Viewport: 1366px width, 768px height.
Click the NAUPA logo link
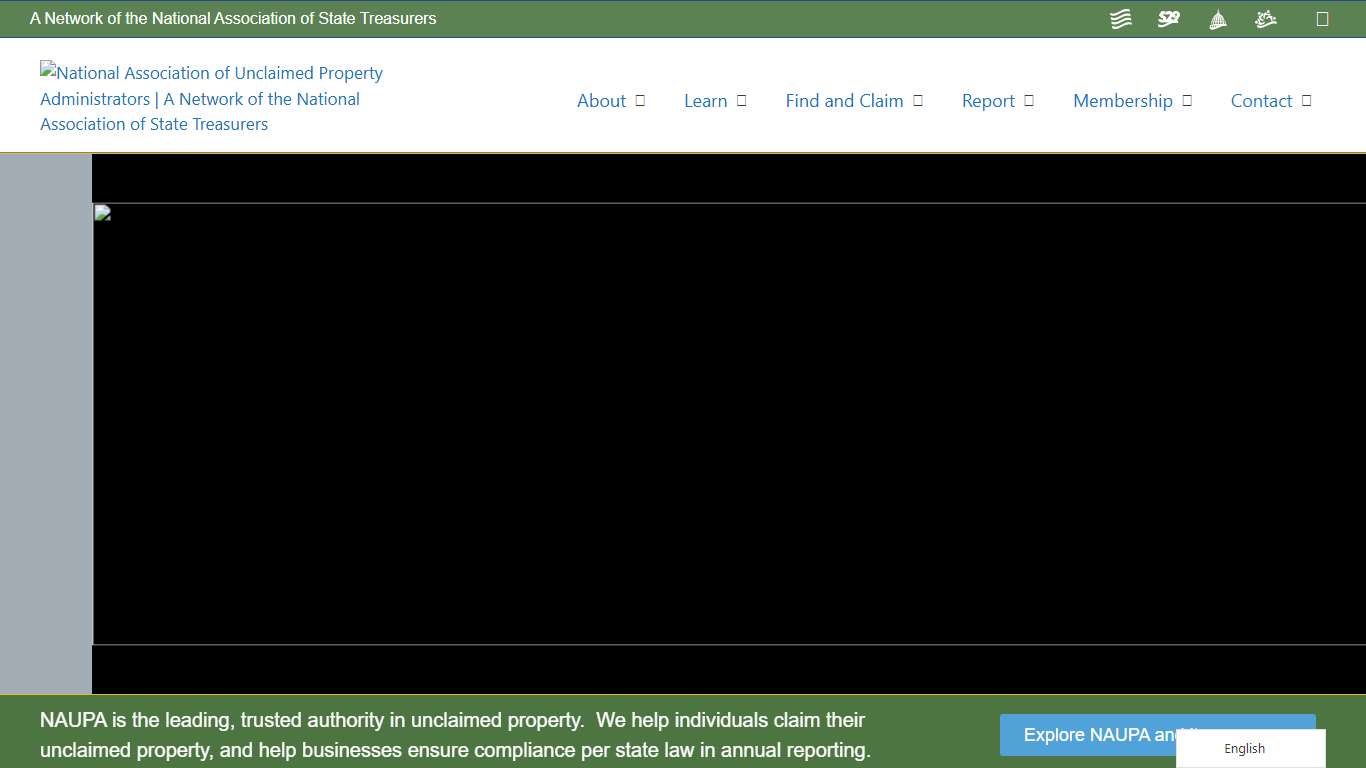click(210, 97)
